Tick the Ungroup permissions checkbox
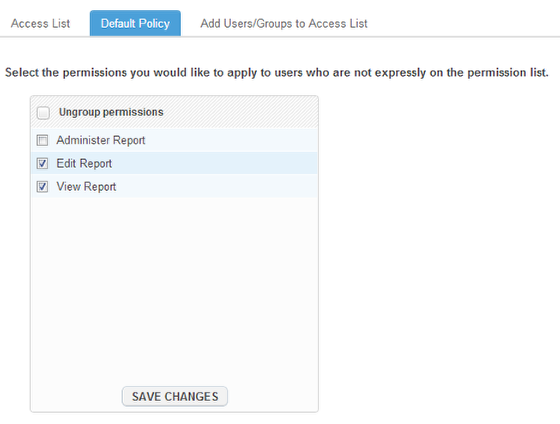The height and width of the screenshot is (424, 560). point(43,113)
